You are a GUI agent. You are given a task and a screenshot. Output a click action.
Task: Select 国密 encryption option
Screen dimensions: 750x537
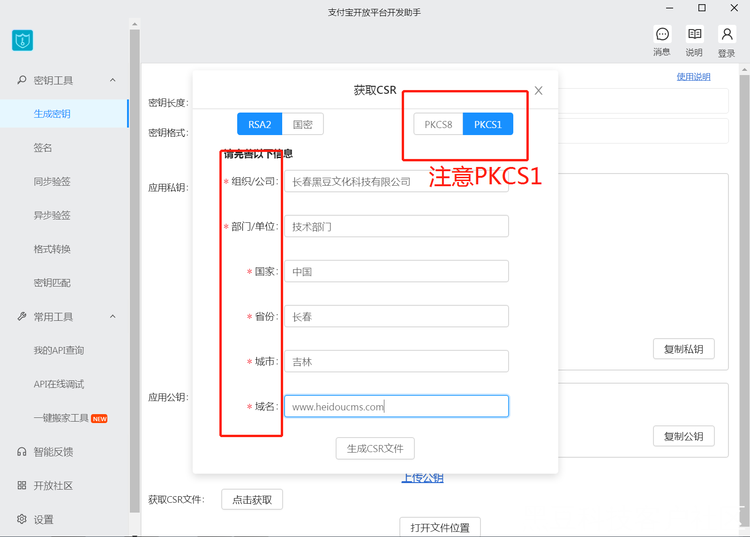click(x=302, y=124)
